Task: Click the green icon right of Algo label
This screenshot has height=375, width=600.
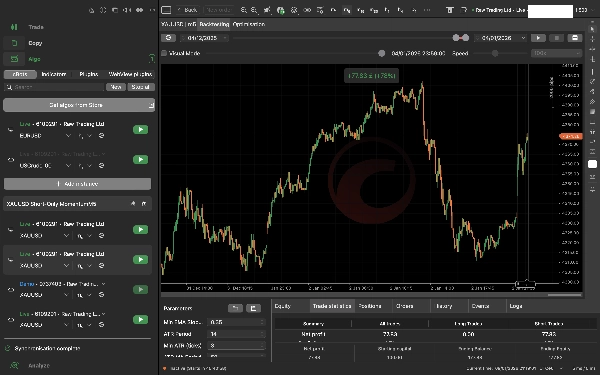Action: (x=152, y=59)
